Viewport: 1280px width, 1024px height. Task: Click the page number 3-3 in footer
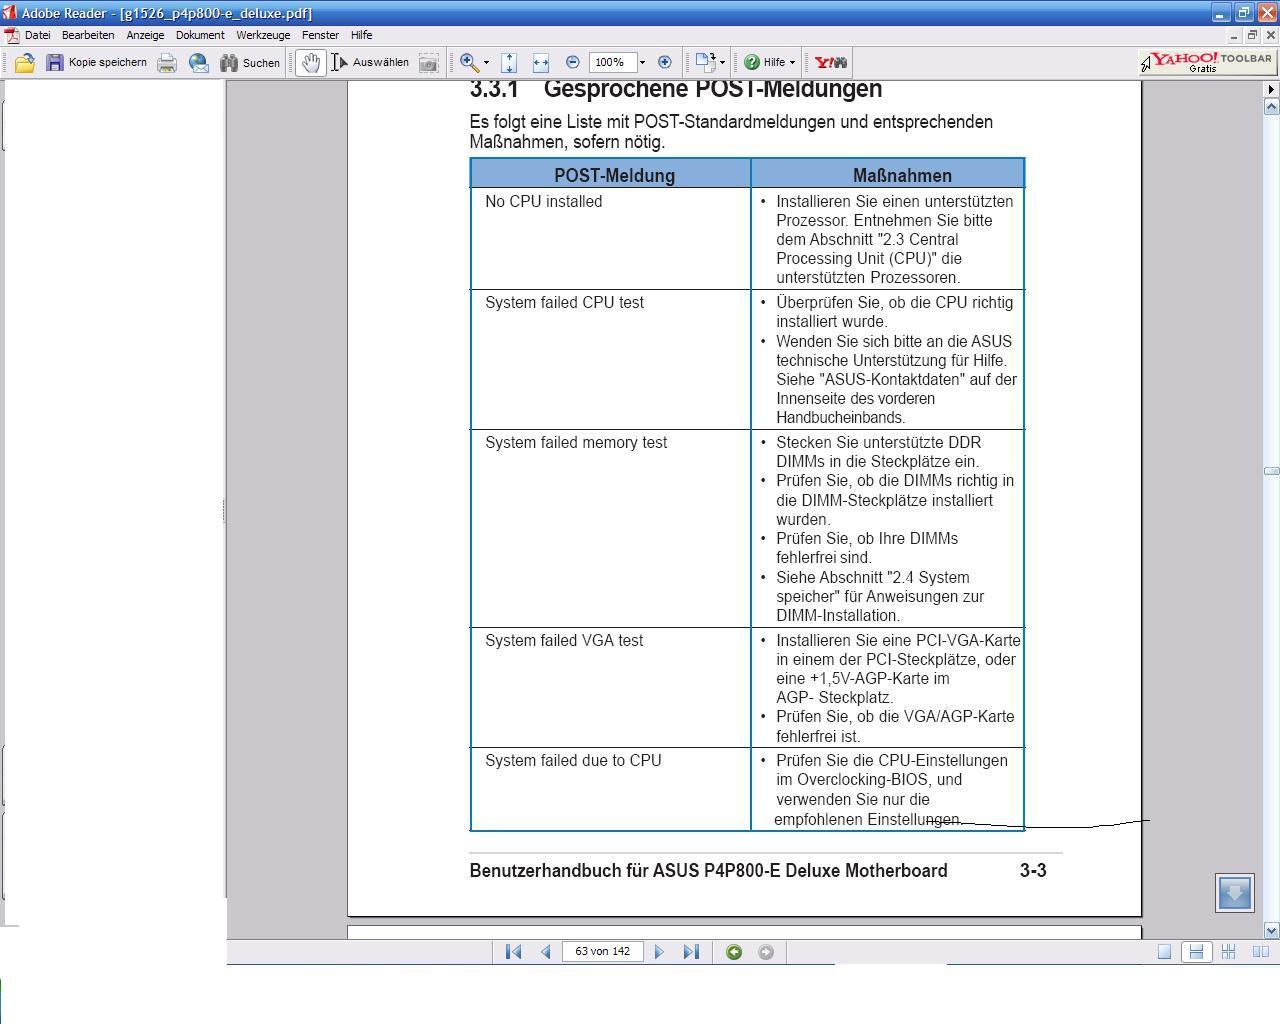[x=1033, y=871]
